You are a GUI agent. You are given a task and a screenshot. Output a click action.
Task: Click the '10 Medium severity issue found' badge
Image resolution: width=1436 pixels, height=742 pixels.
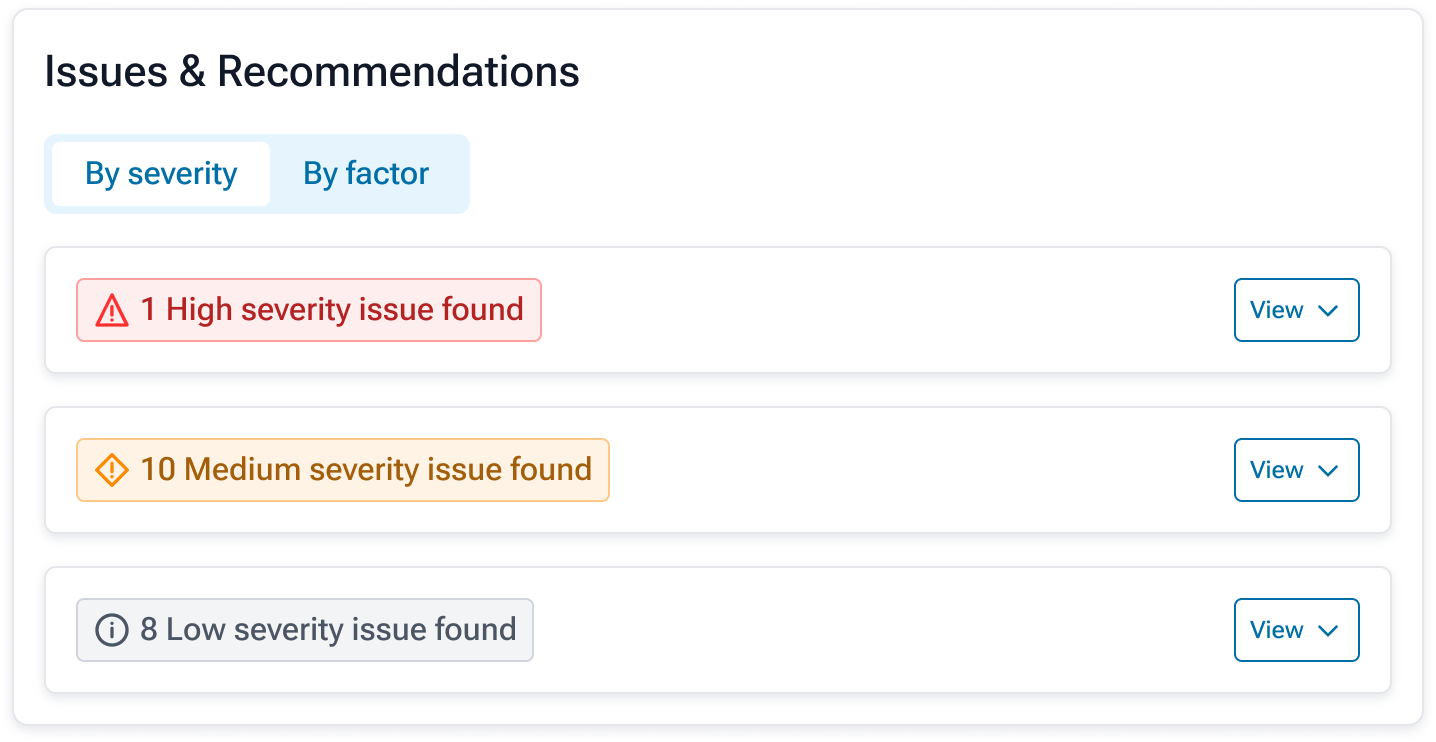366,470
